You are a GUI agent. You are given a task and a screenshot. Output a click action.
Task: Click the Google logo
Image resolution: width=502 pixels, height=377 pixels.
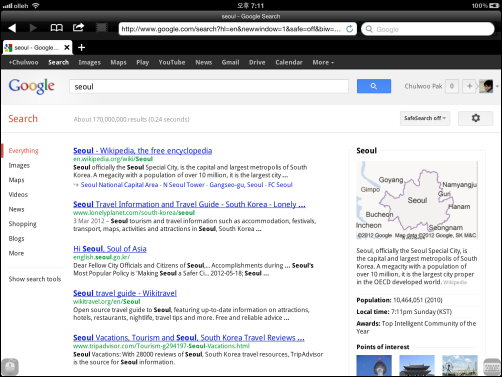(31, 86)
